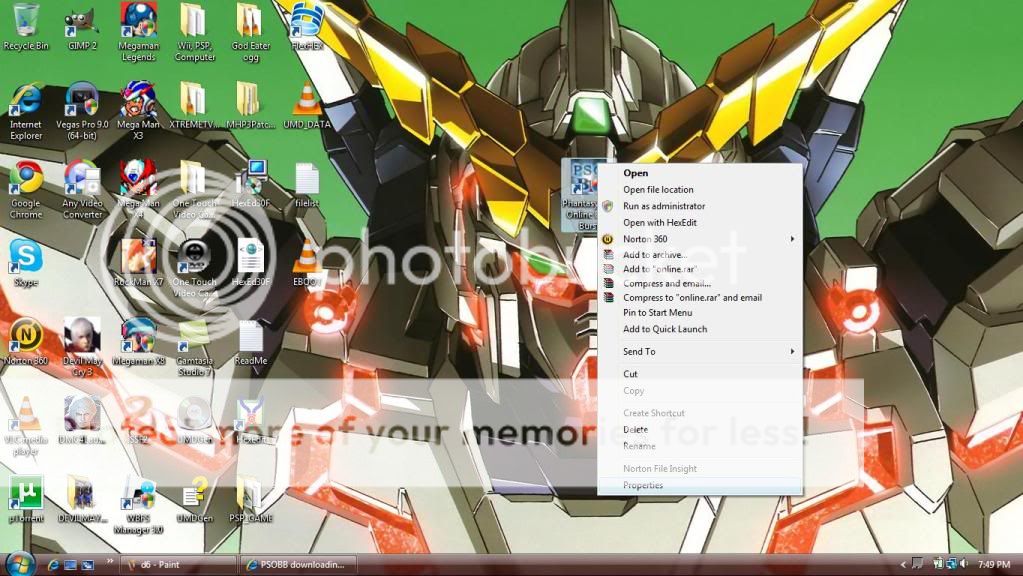Open the Windows Start button
This screenshot has width=1023, height=576.
click(20, 562)
